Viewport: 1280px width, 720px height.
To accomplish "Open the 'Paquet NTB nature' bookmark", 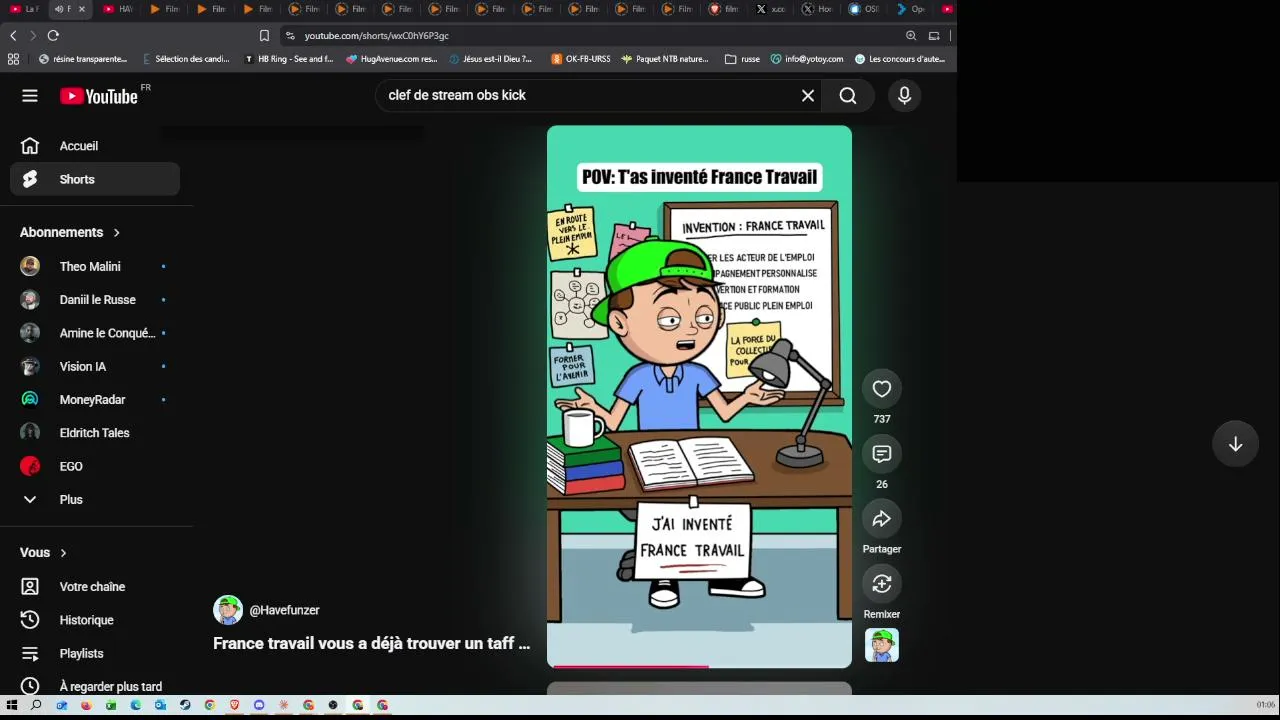I will [665, 59].
